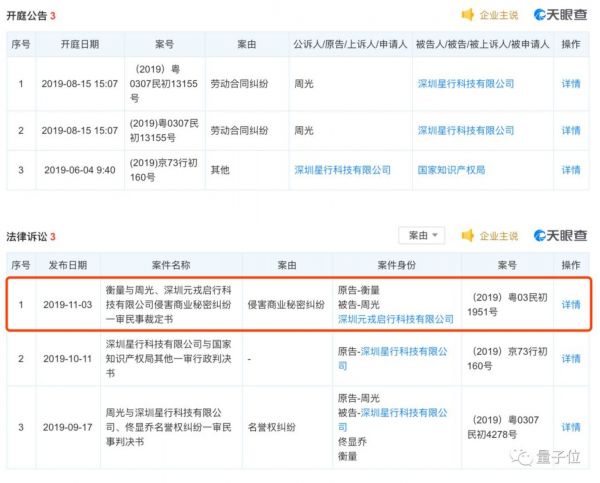Click the 企业主说 speaker icon in 开庭公告 header
The width and height of the screenshot is (600, 483).
point(467,15)
